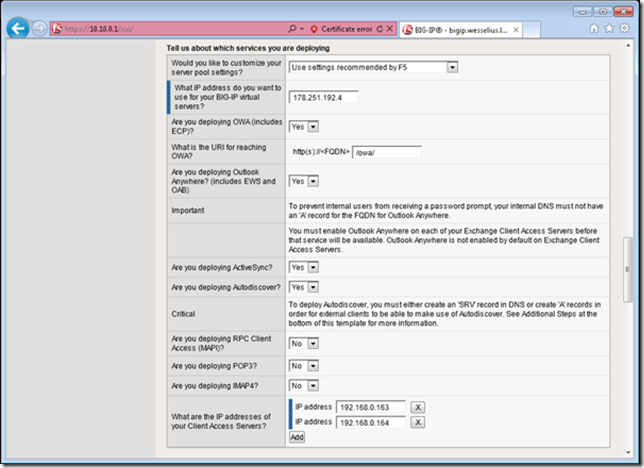644x468 pixels.
Task: Click the address bar search magnifier icon
Action: pos(291,30)
